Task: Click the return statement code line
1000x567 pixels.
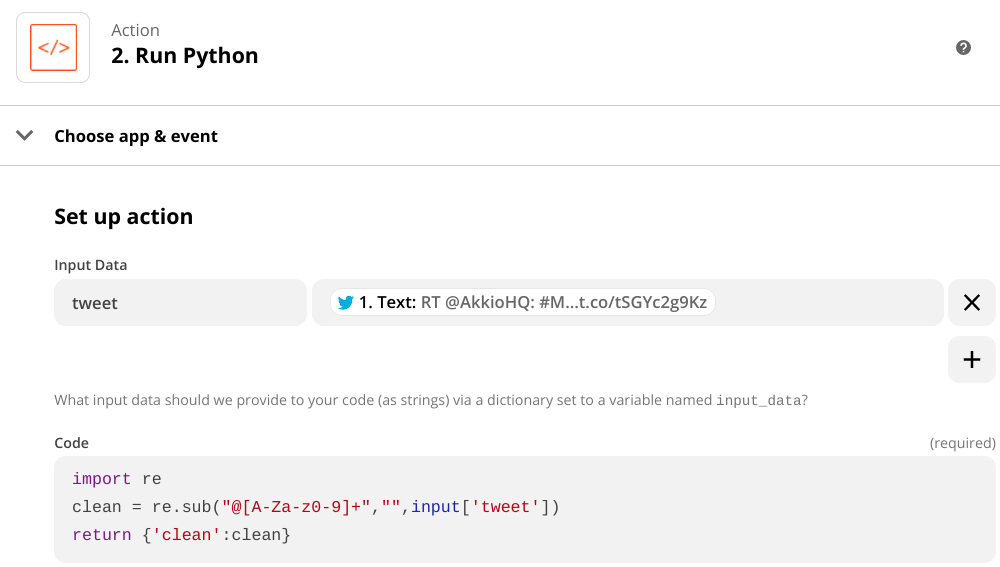Action: point(180,535)
